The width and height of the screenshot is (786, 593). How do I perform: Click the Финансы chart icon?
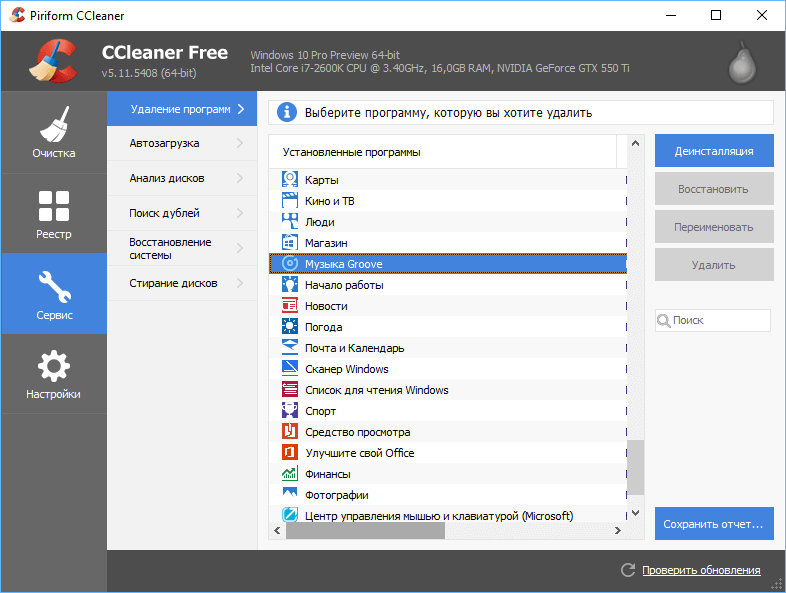290,474
